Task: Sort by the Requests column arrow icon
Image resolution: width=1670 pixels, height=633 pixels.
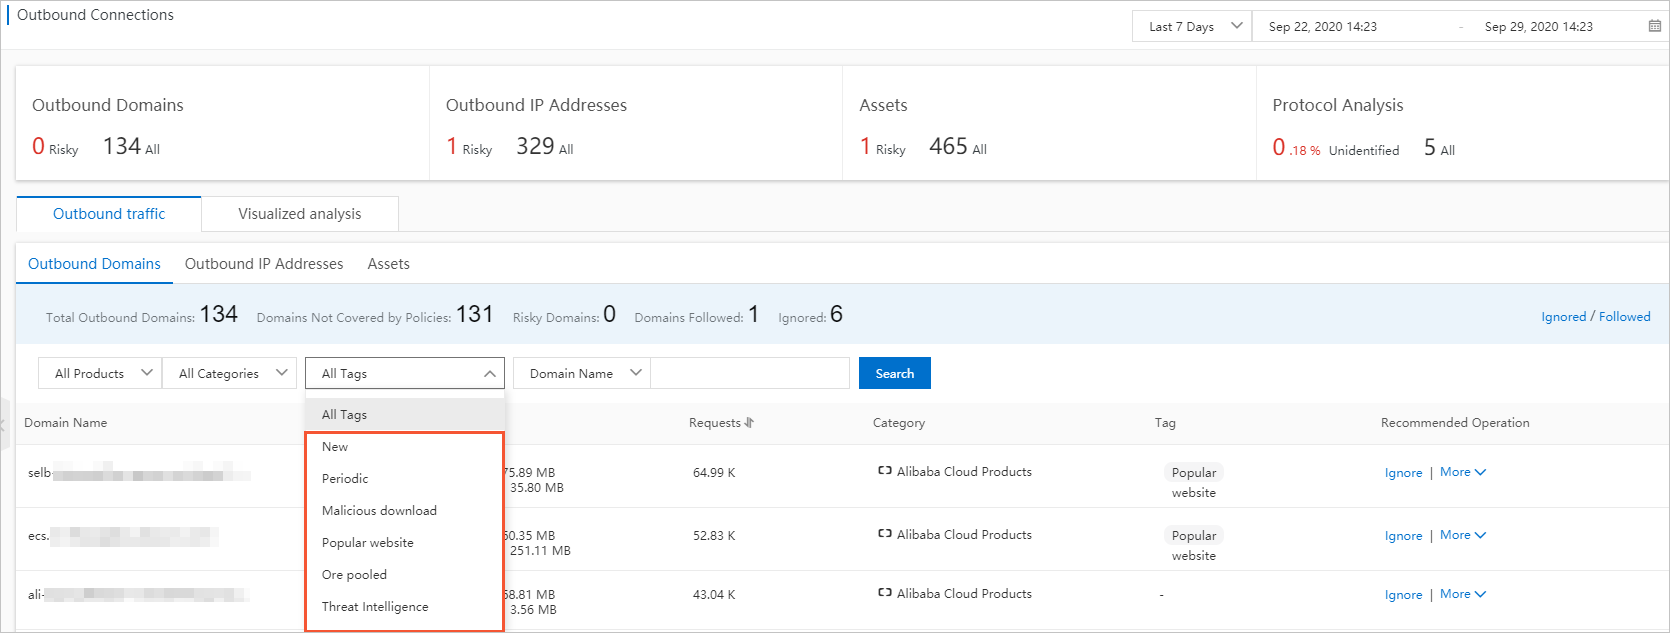Action: [749, 423]
